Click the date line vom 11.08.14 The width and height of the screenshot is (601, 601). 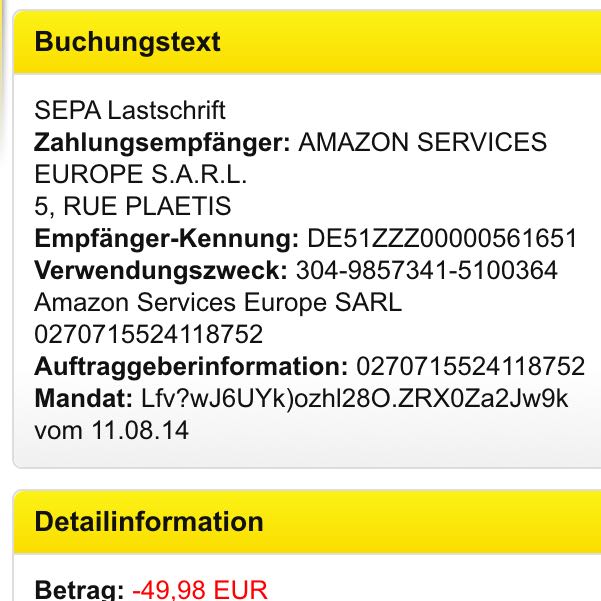111,431
